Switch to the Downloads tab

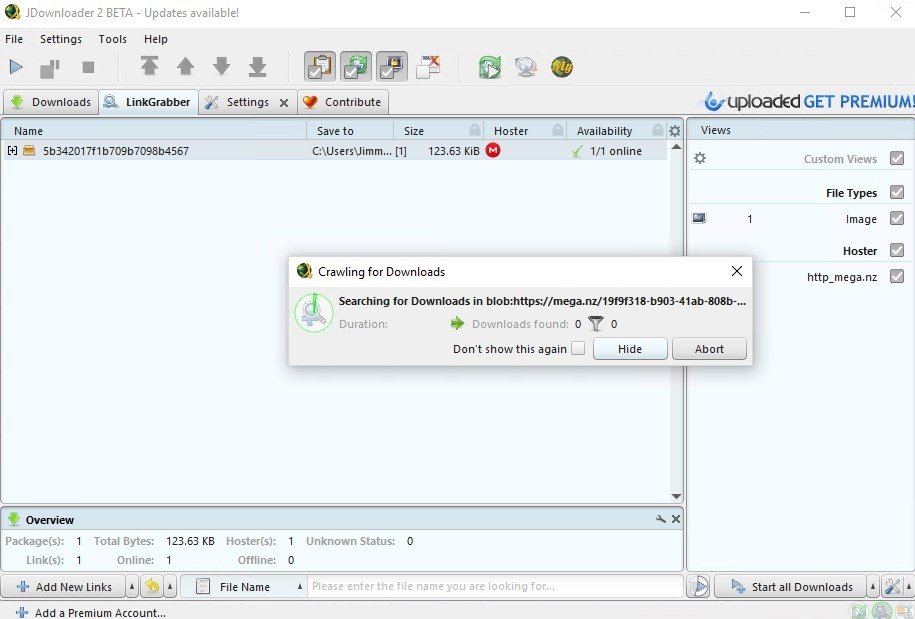(51, 102)
